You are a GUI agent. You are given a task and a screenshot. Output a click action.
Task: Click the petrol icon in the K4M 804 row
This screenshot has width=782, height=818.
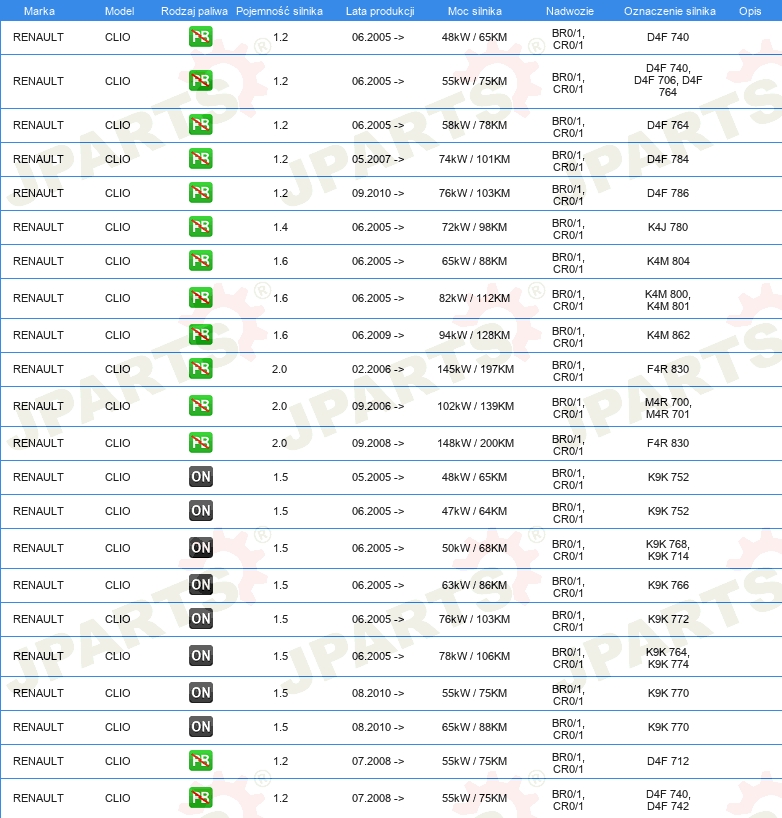pos(200,260)
